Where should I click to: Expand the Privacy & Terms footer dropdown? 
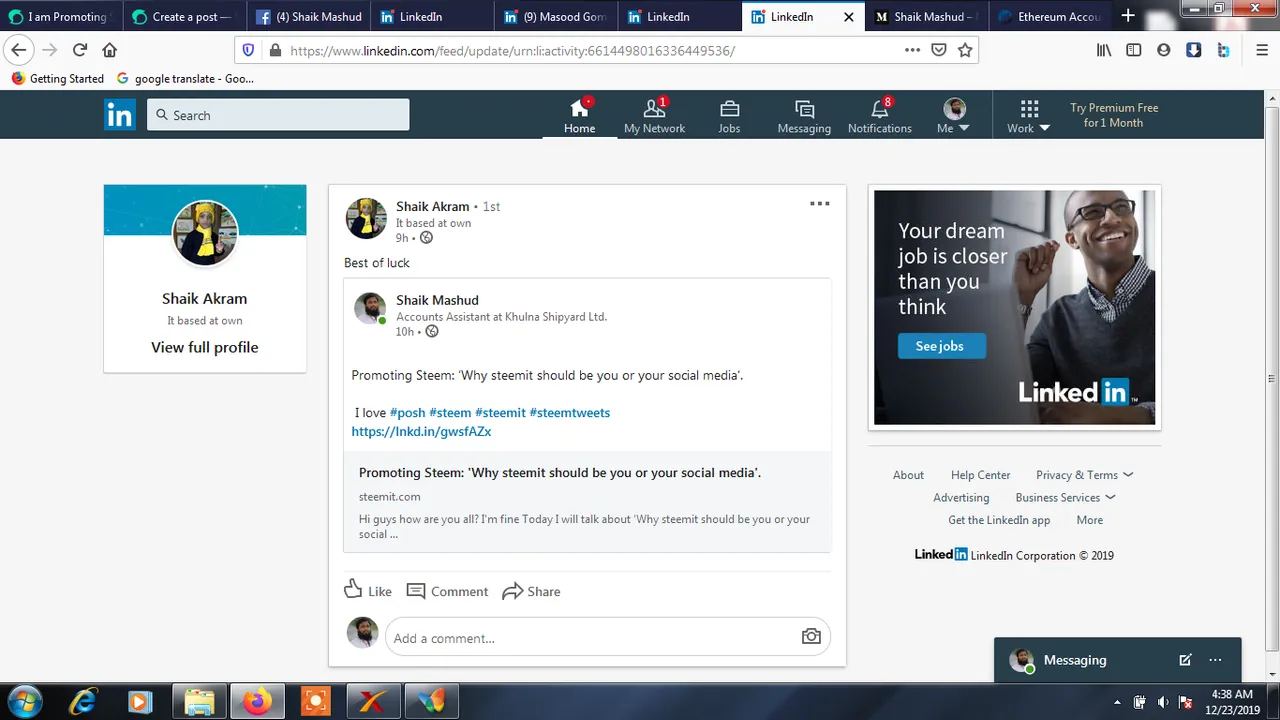pos(1084,475)
